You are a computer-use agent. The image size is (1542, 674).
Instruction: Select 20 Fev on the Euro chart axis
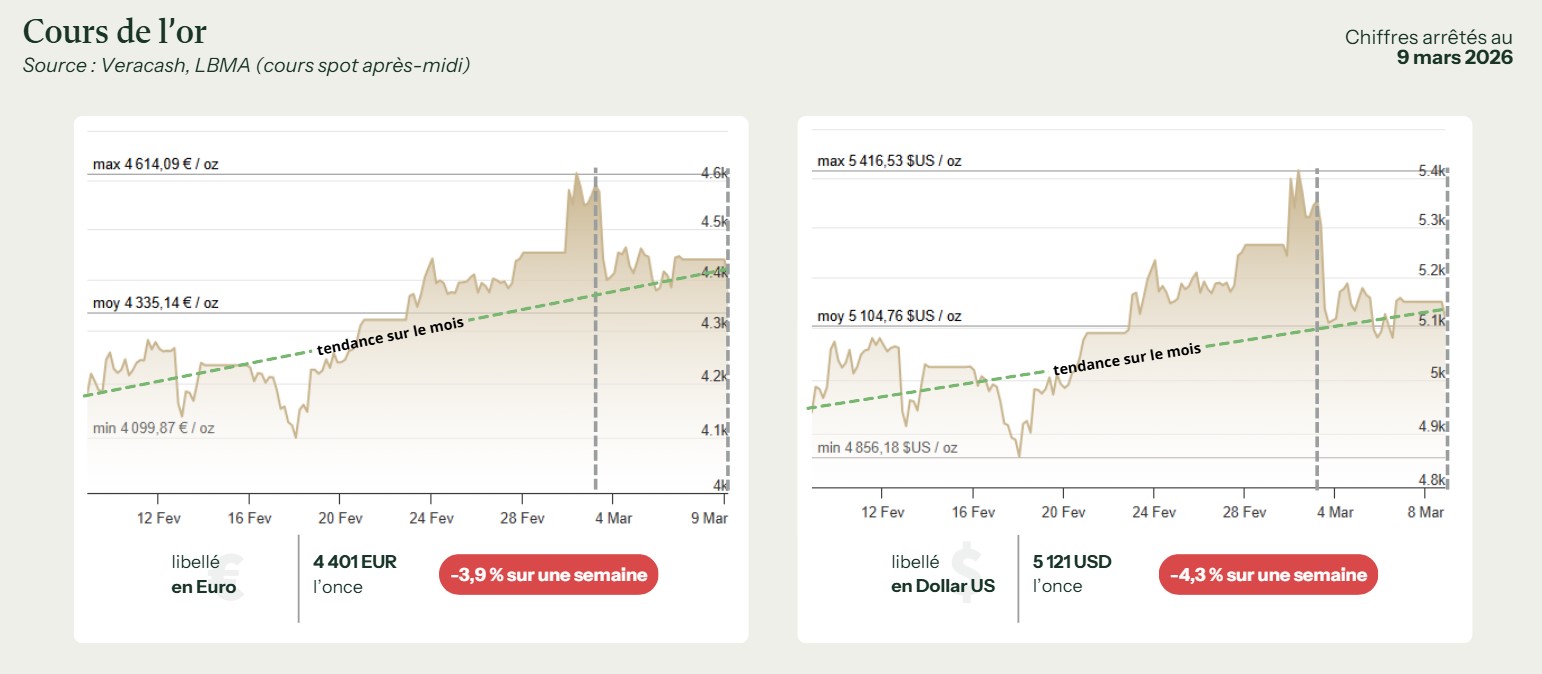coord(340,518)
